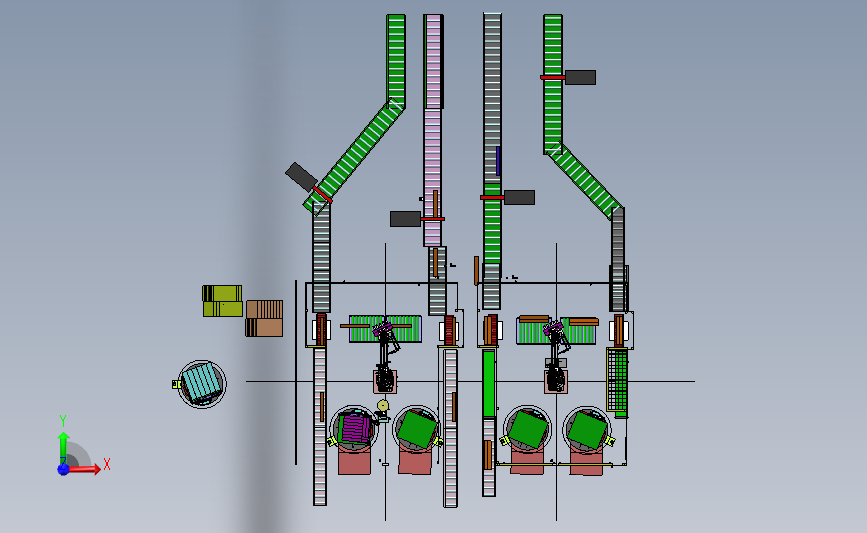Viewport: 867px width, 533px height.
Task: Select the green mesh guard fence on the right
Action: click(617, 379)
